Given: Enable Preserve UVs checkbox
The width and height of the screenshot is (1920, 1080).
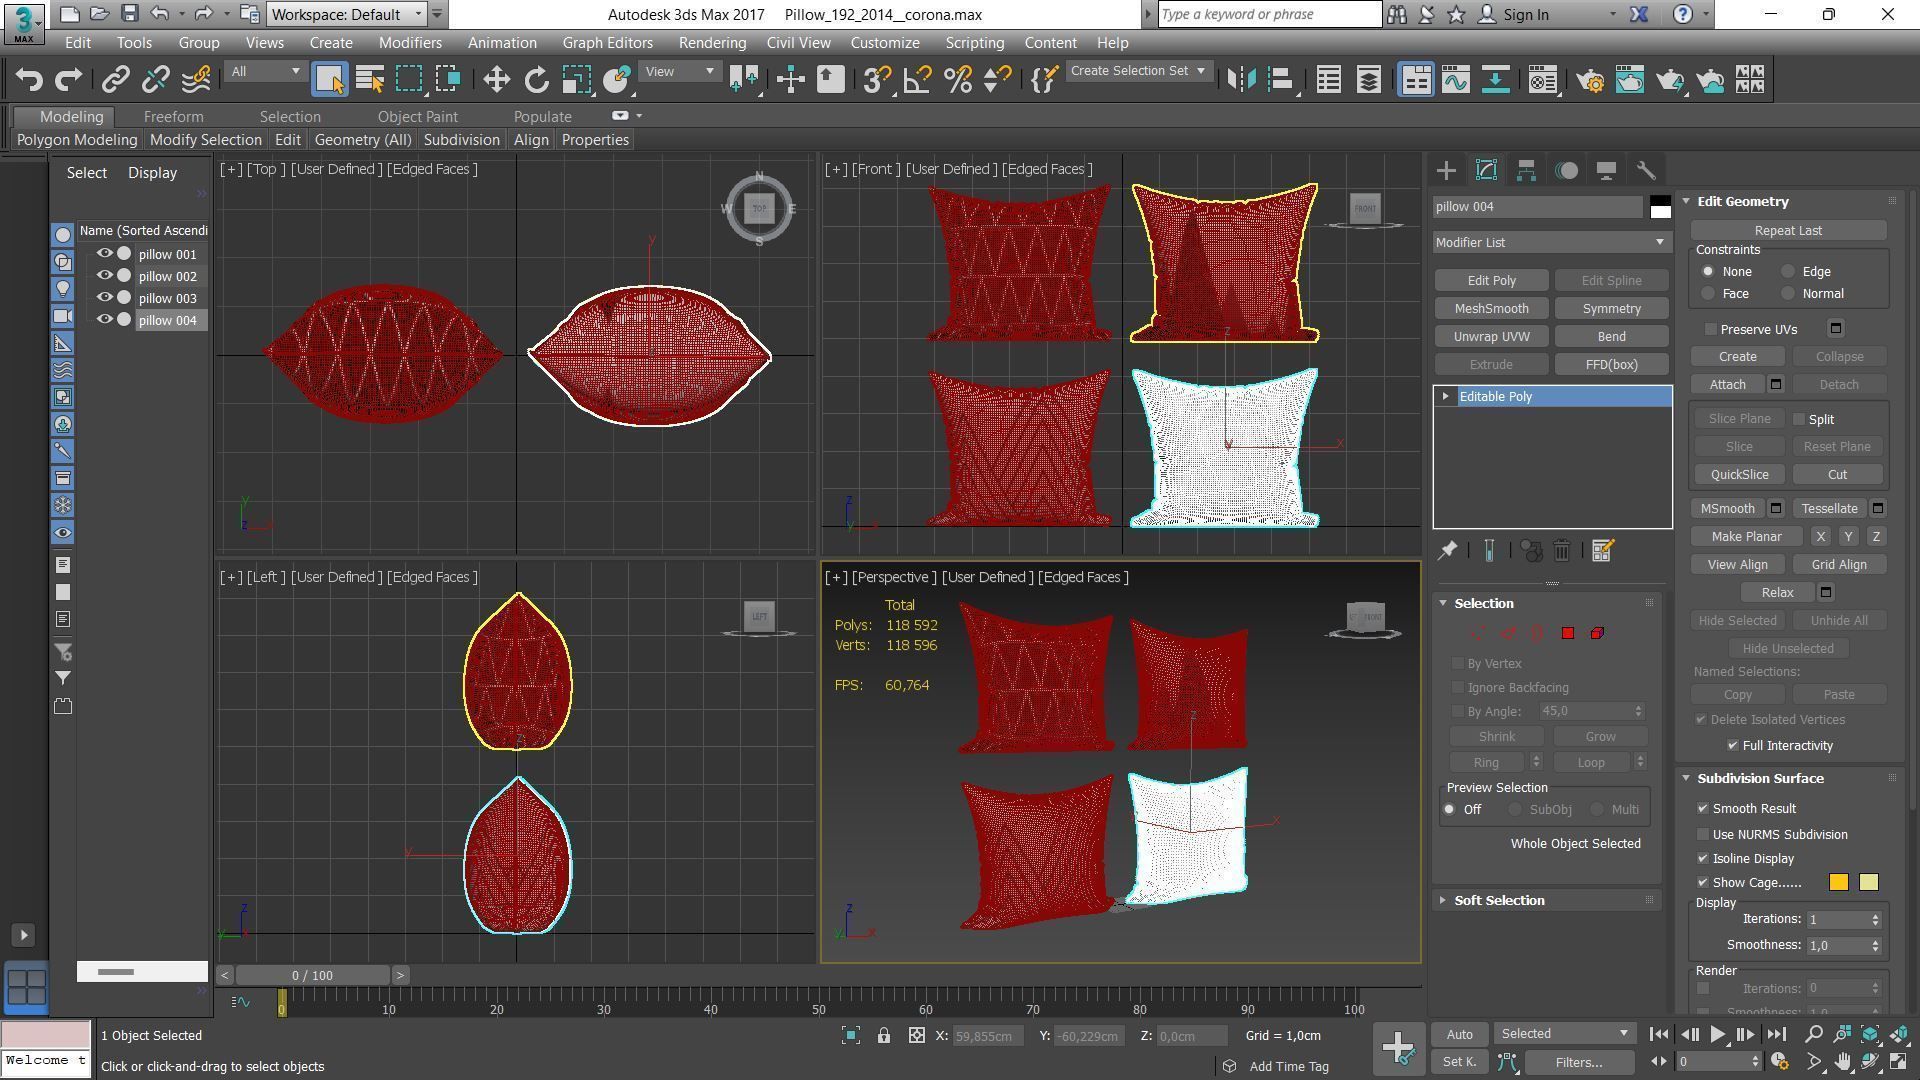Looking at the screenshot, I should click(1711, 330).
